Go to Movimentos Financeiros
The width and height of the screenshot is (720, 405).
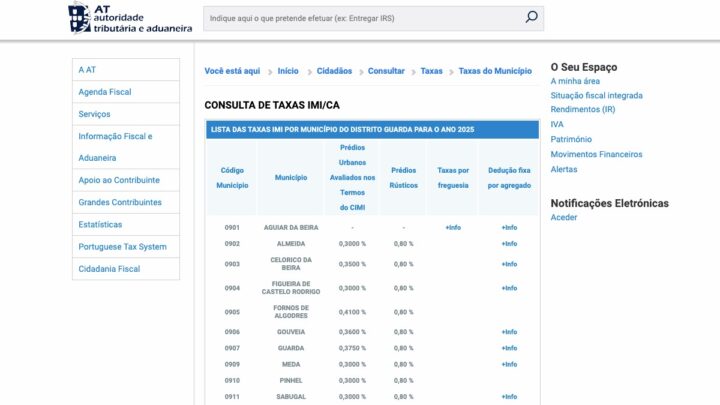point(596,154)
